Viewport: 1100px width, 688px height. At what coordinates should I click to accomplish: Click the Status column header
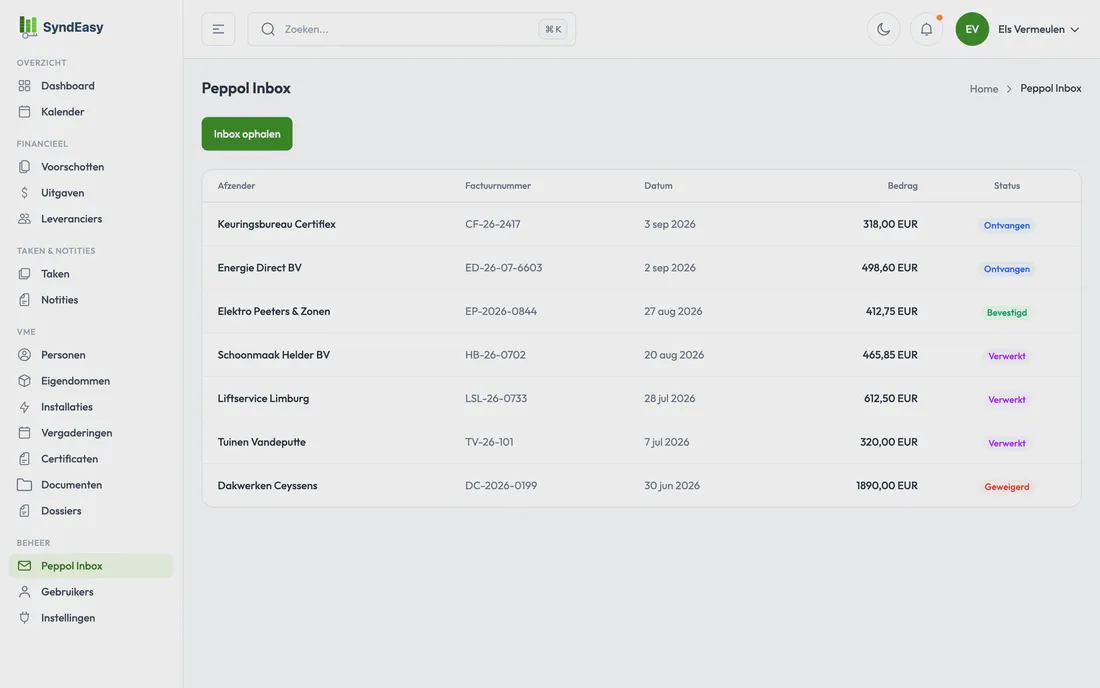click(x=1006, y=186)
